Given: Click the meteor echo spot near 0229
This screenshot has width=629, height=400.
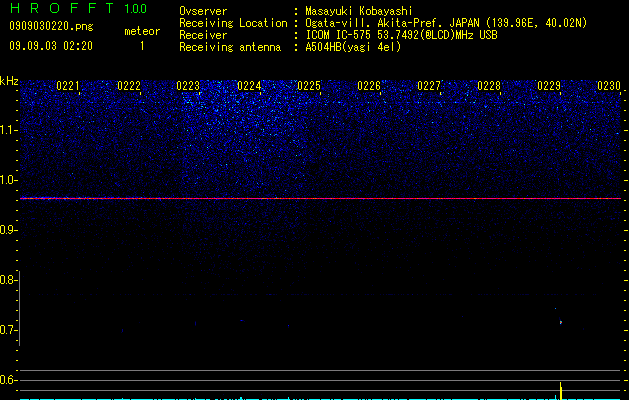Looking at the screenshot, I should point(561,322).
